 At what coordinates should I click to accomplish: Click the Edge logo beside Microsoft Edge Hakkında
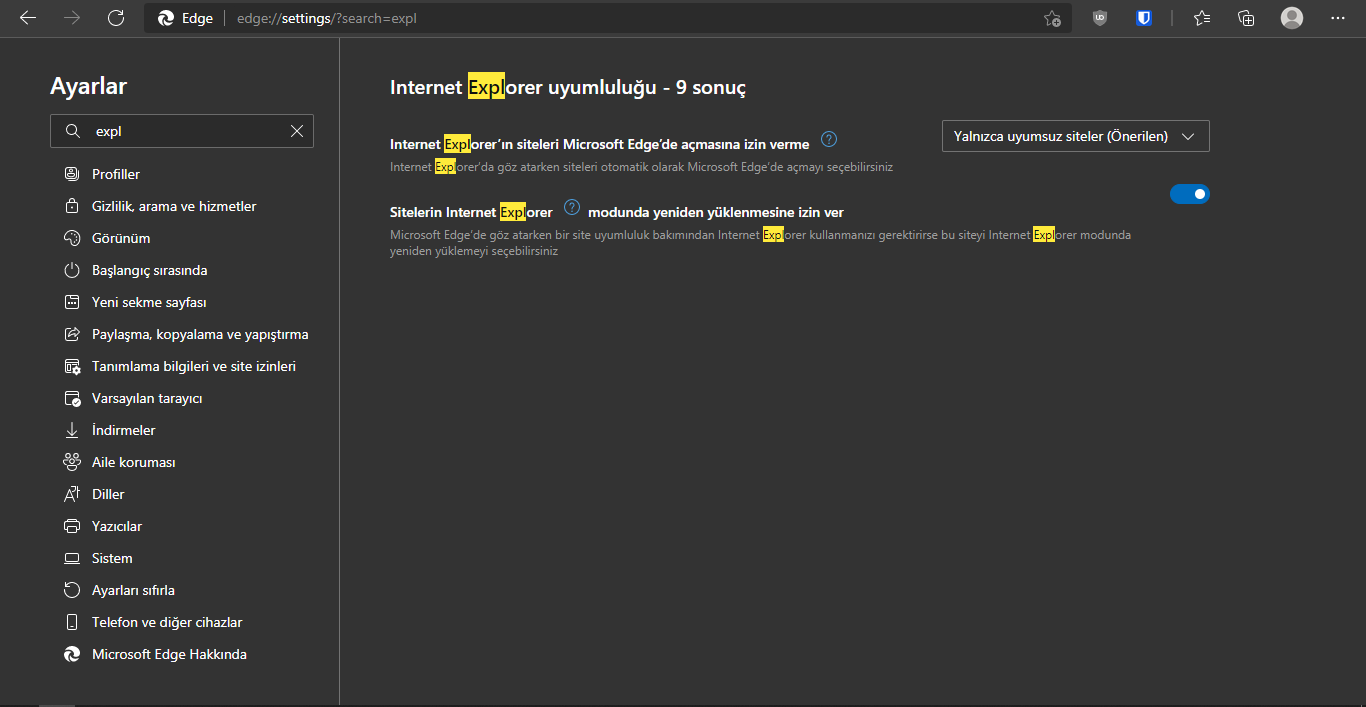[72, 654]
